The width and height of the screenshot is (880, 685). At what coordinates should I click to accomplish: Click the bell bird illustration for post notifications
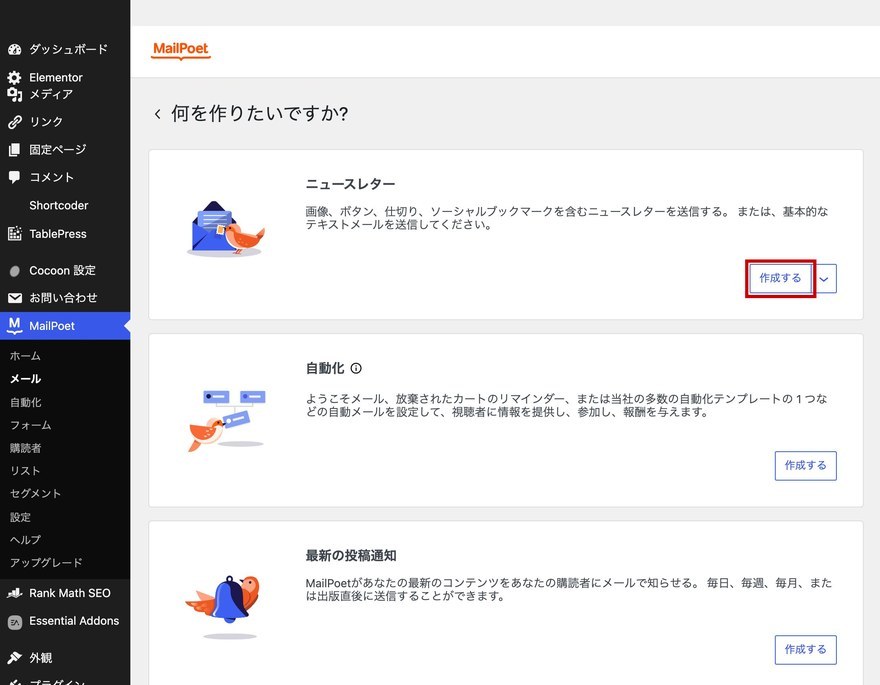click(x=223, y=607)
